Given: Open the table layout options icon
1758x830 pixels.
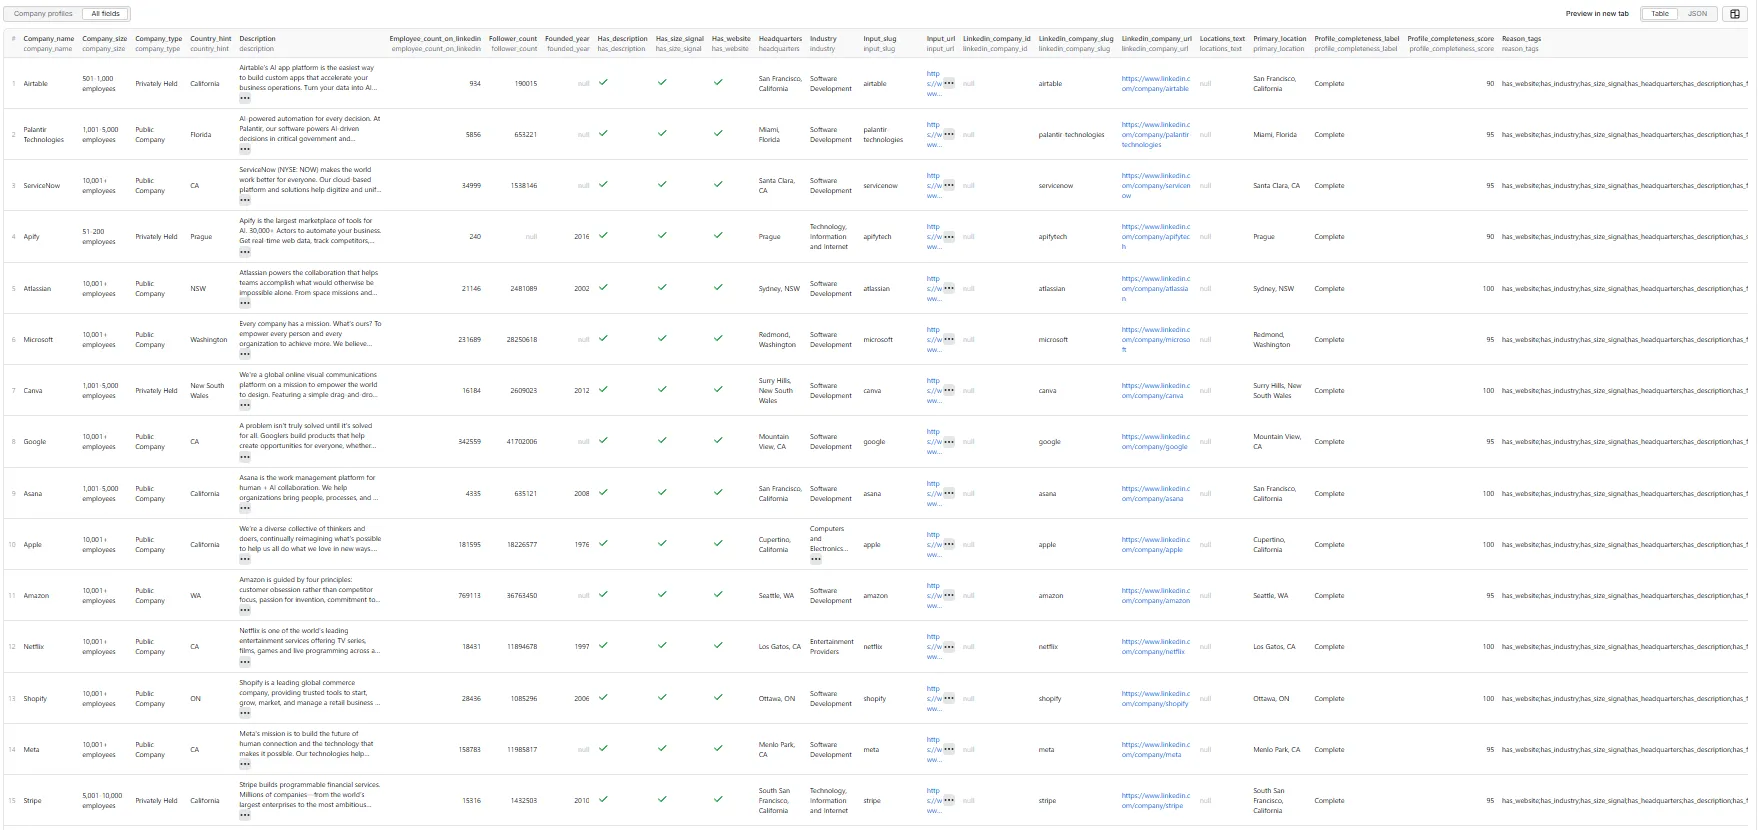Looking at the screenshot, I should click(x=1735, y=14).
